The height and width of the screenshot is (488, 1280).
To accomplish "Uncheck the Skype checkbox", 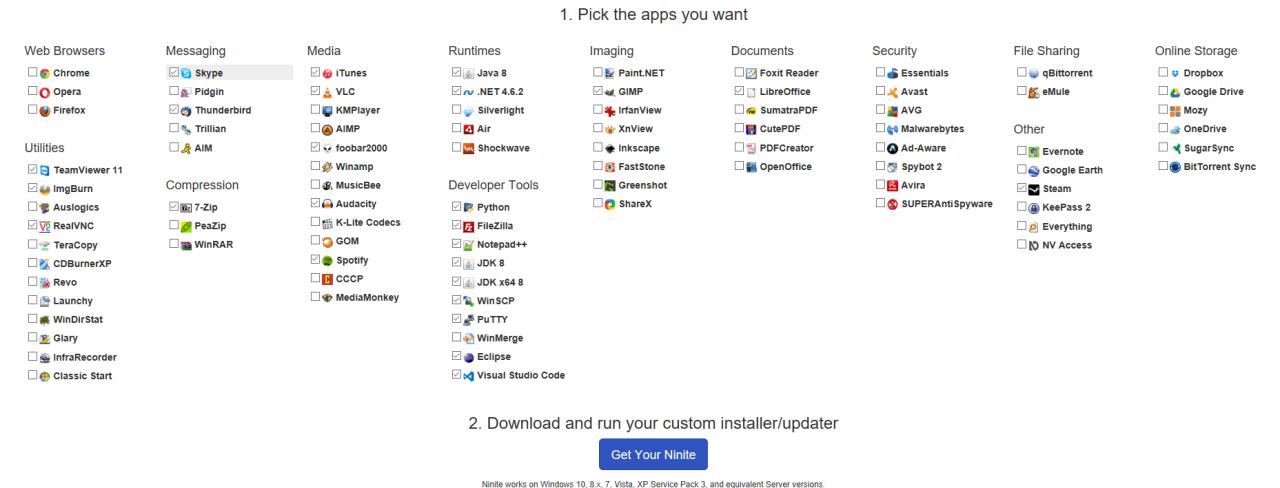I will tap(174, 73).
